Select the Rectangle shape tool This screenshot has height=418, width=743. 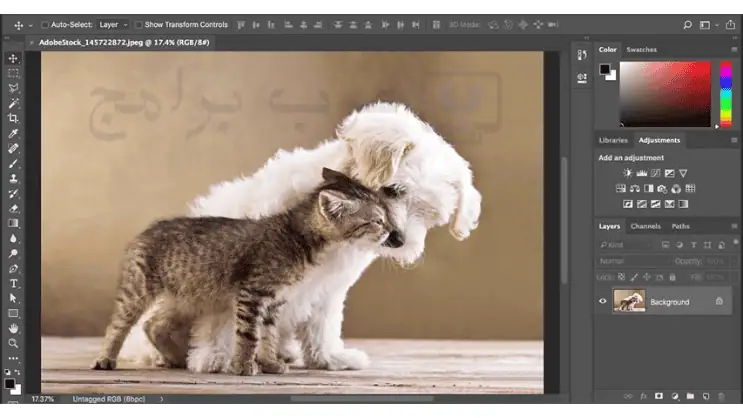pyautogui.click(x=13, y=313)
